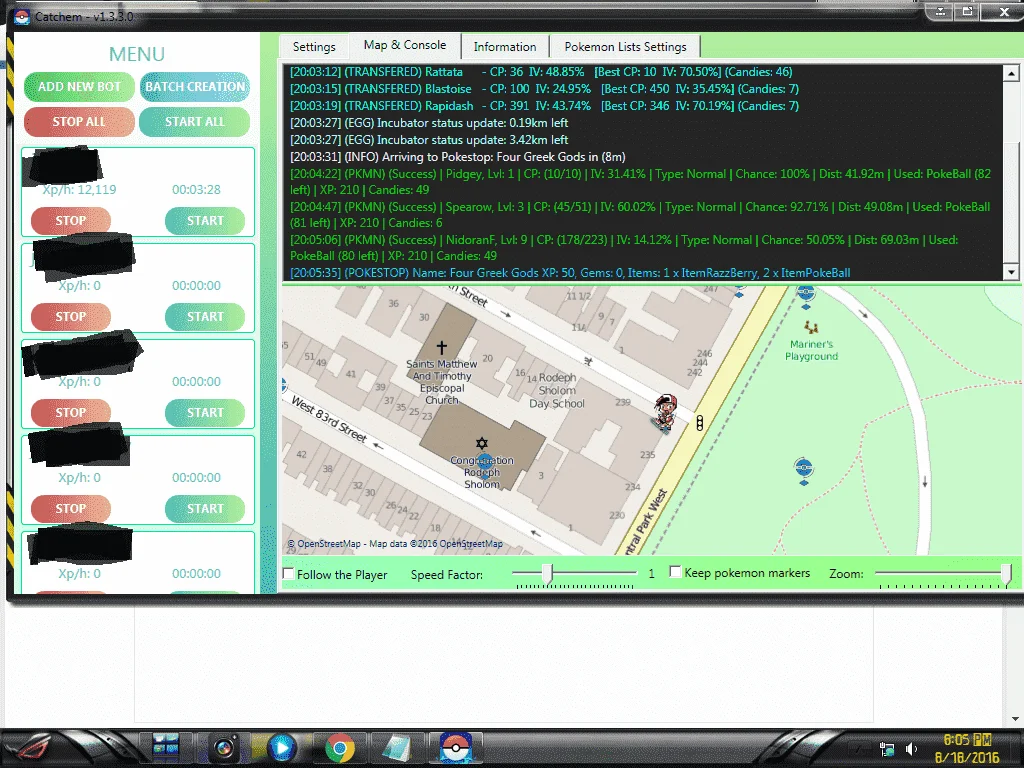Click the ROG Start button
Viewport: 1024px width, 768px height.
point(31,748)
